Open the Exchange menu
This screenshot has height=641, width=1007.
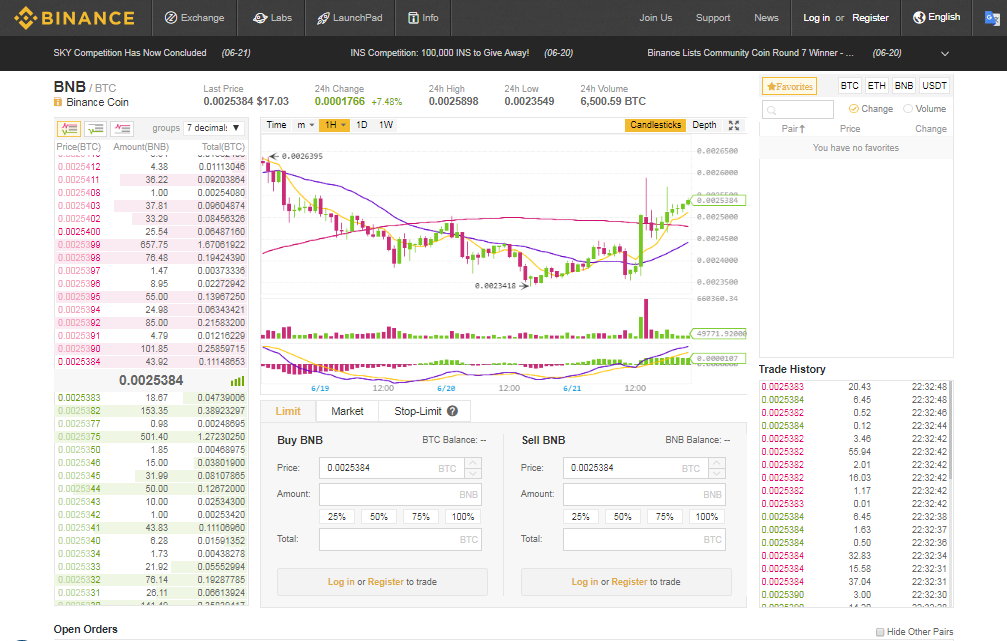195,18
